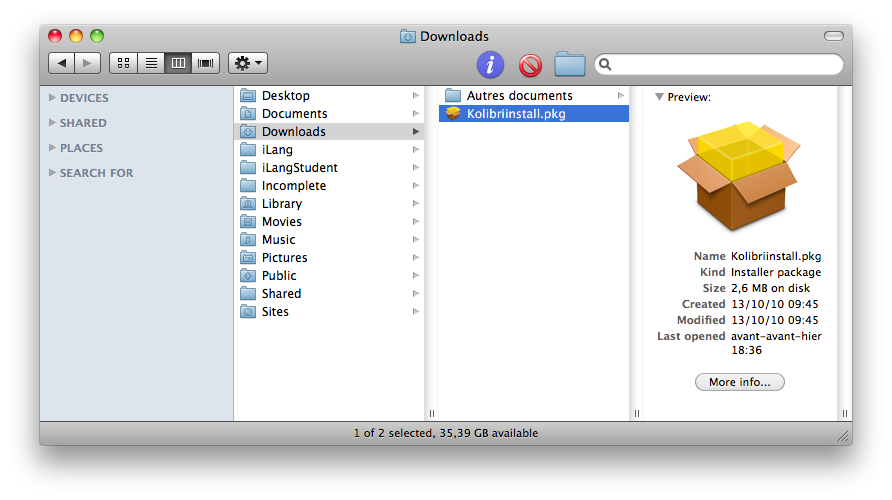Viewport: 892px width, 500px height.
Task: Select the Movies folder
Action: pos(329,222)
